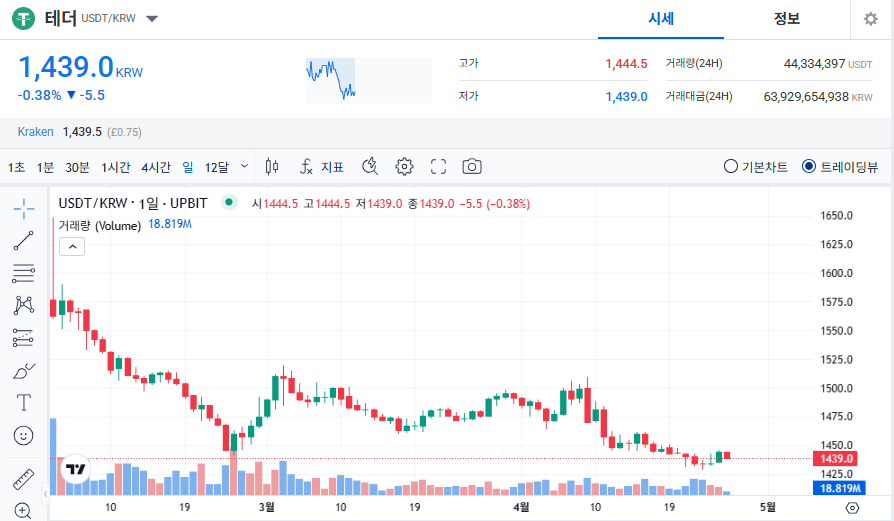The width and height of the screenshot is (894, 521).
Task: Select the 30분 timeframe
Action: tap(77, 167)
